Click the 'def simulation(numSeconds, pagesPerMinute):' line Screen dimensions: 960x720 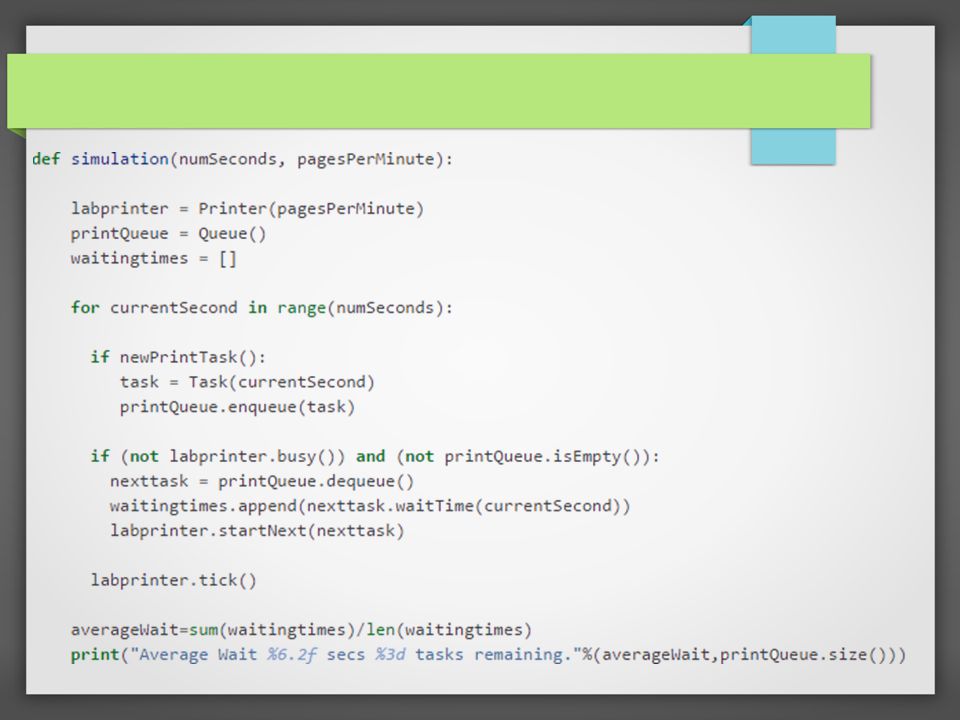pyautogui.click(x=242, y=159)
